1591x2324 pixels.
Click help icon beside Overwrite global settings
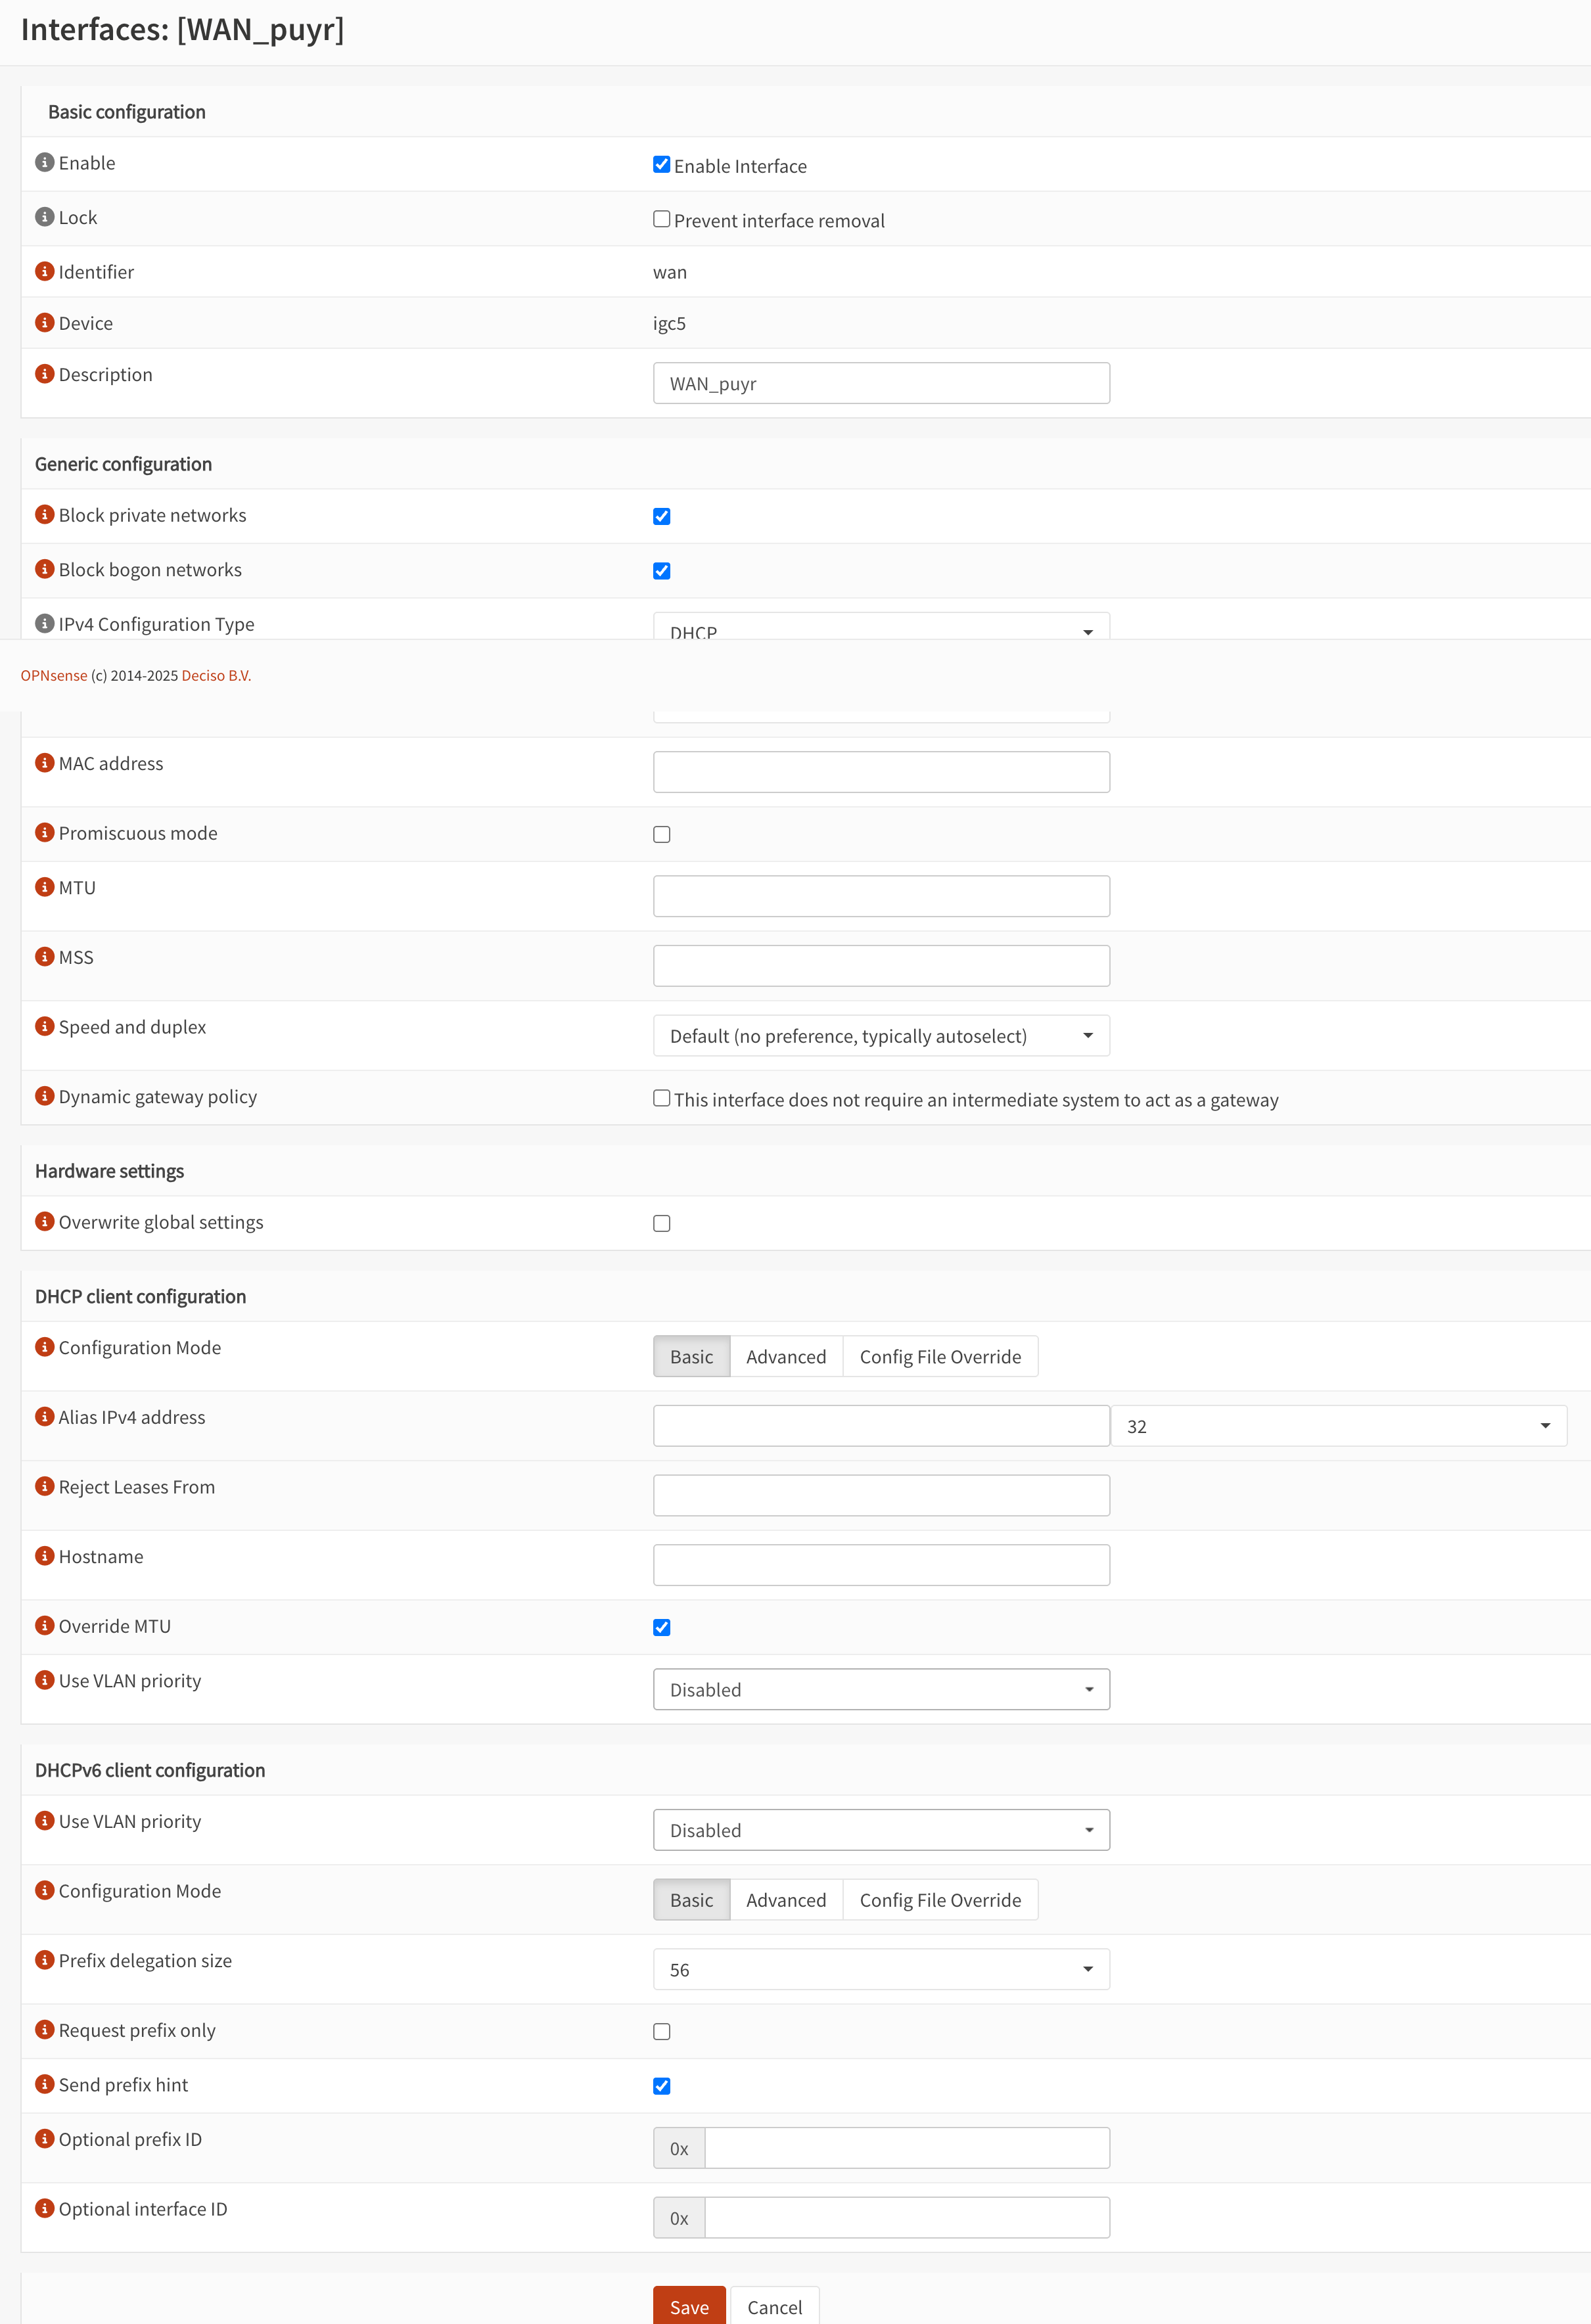click(44, 1221)
